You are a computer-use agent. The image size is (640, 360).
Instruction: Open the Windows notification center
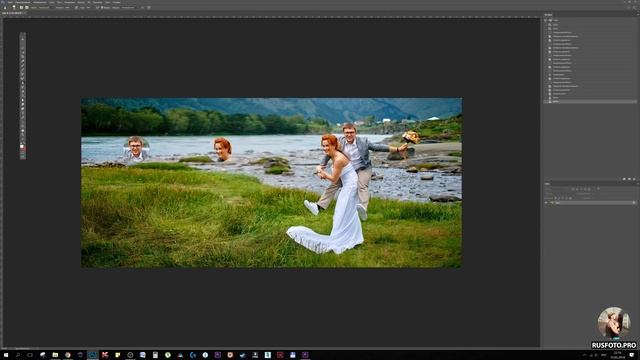(632, 355)
